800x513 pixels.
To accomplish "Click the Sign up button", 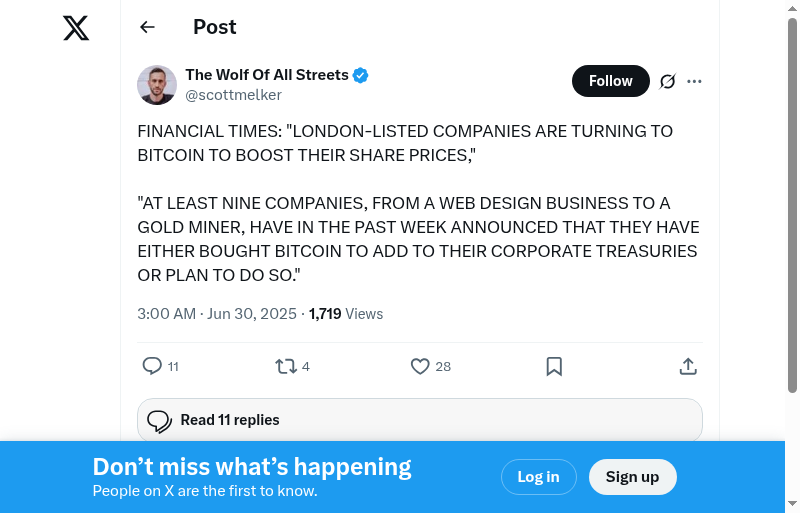I will click(x=632, y=477).
